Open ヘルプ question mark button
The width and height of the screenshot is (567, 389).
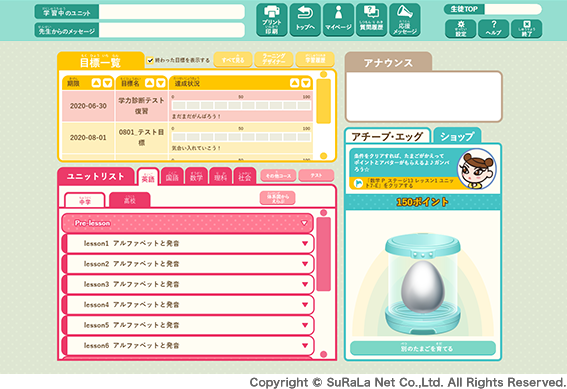pyautogui.click(x=494, y=29)
